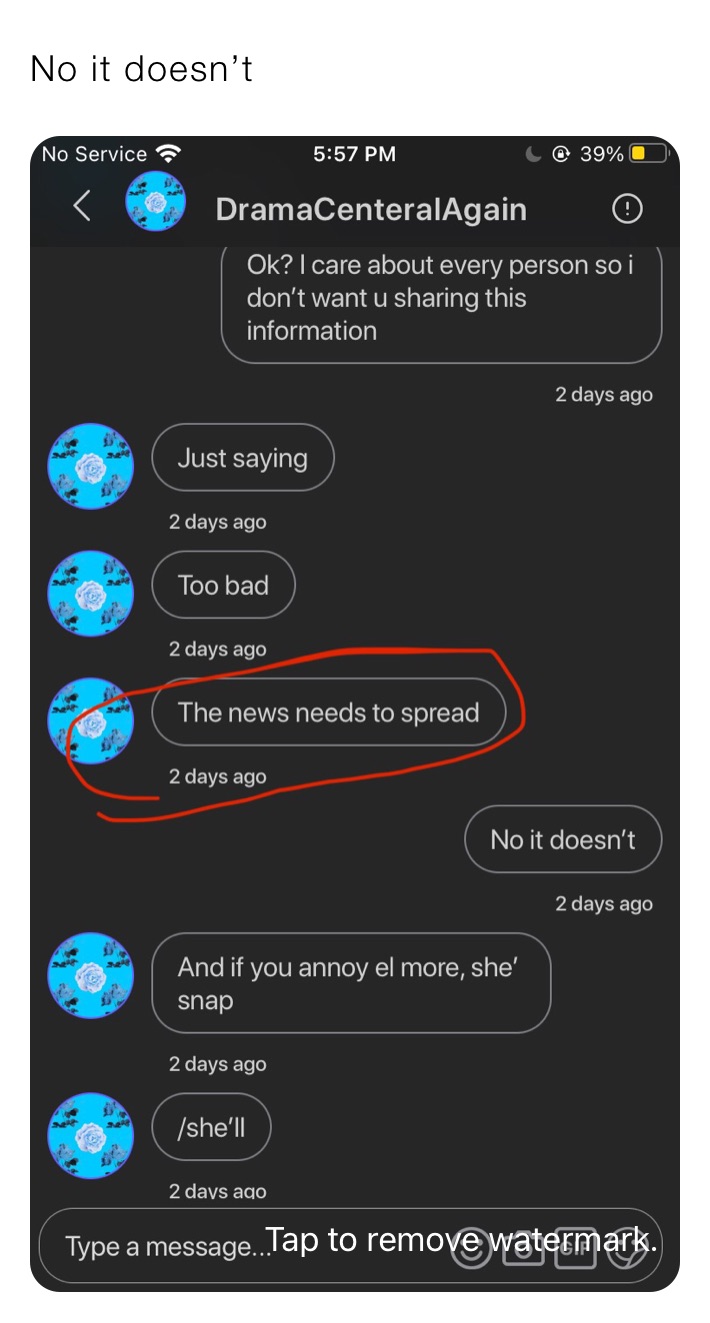This screenshot has width=710, height=1323.
Task: Tap the "And if you annoy el more" message
Action: (x=351, y=983)
